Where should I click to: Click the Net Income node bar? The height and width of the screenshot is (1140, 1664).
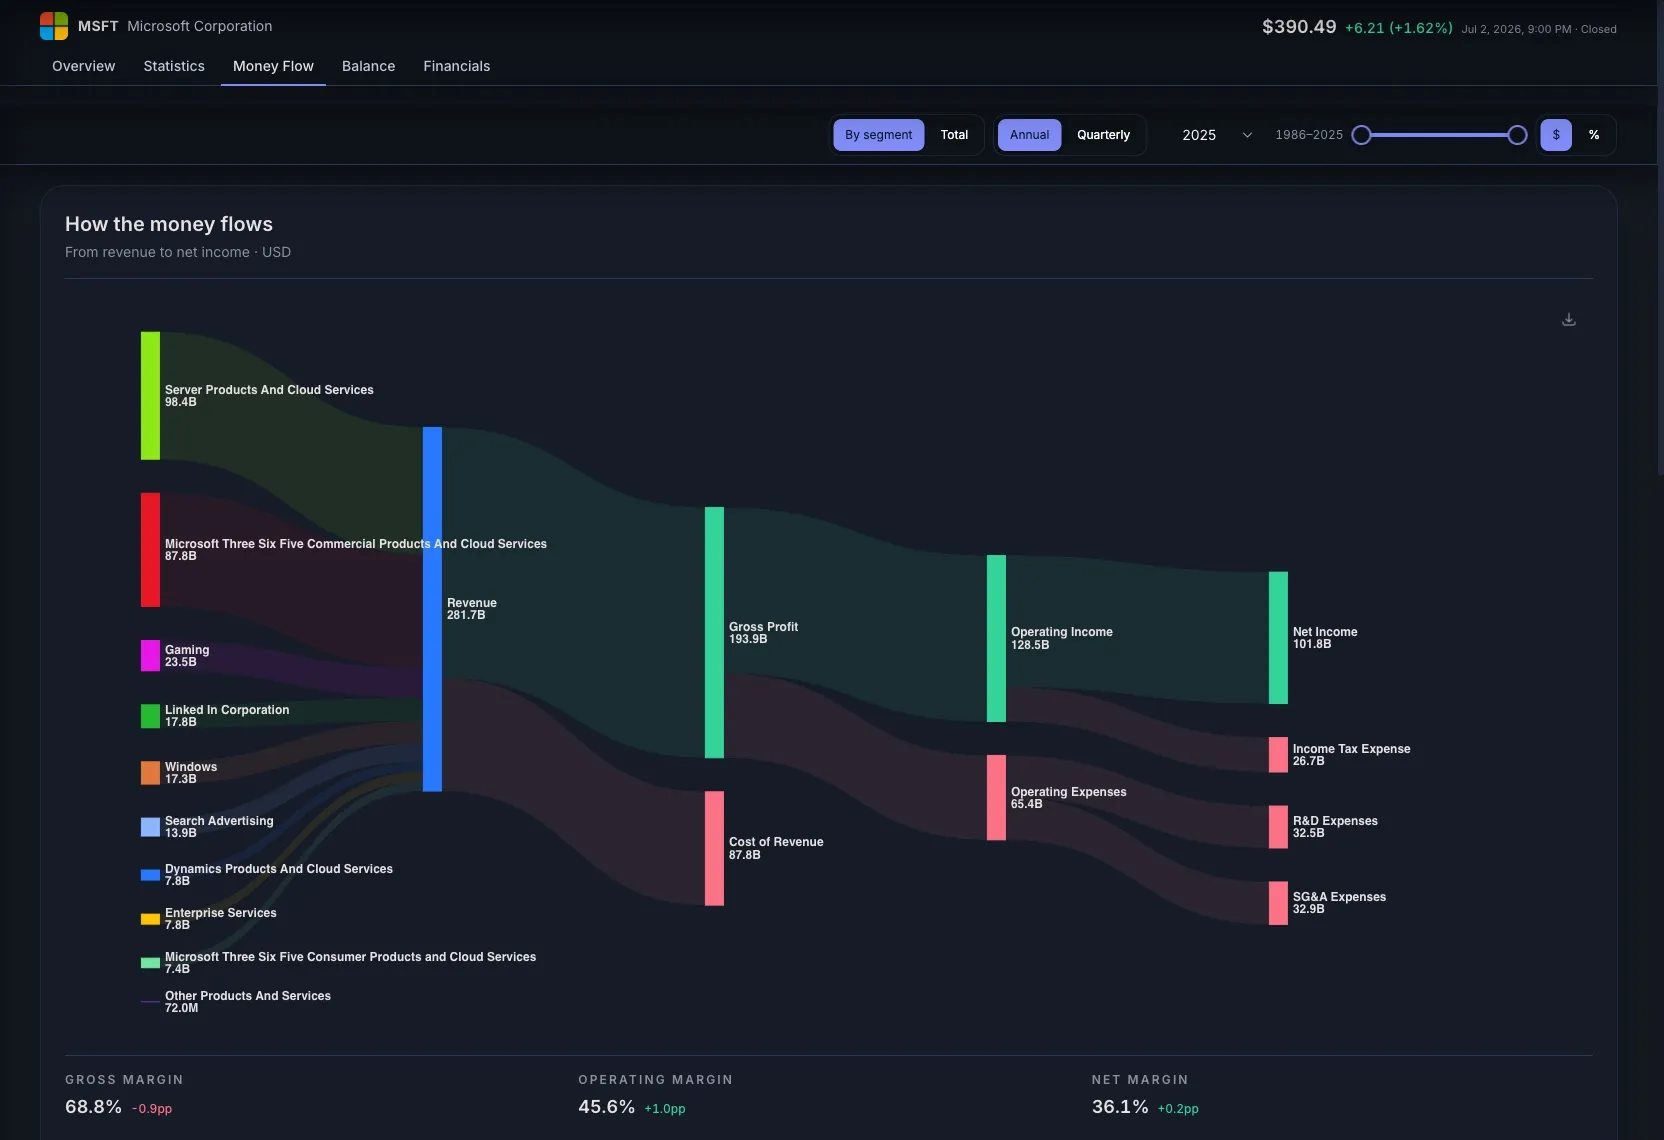[1278, 638]
